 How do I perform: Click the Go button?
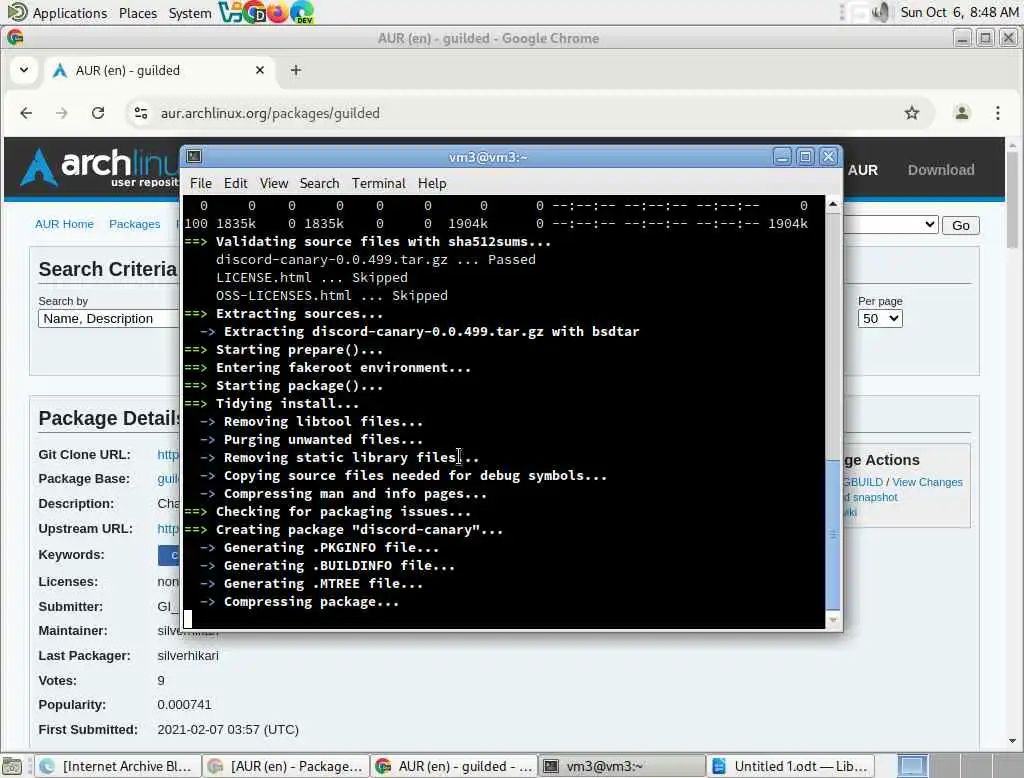click(x=960, y=225)
